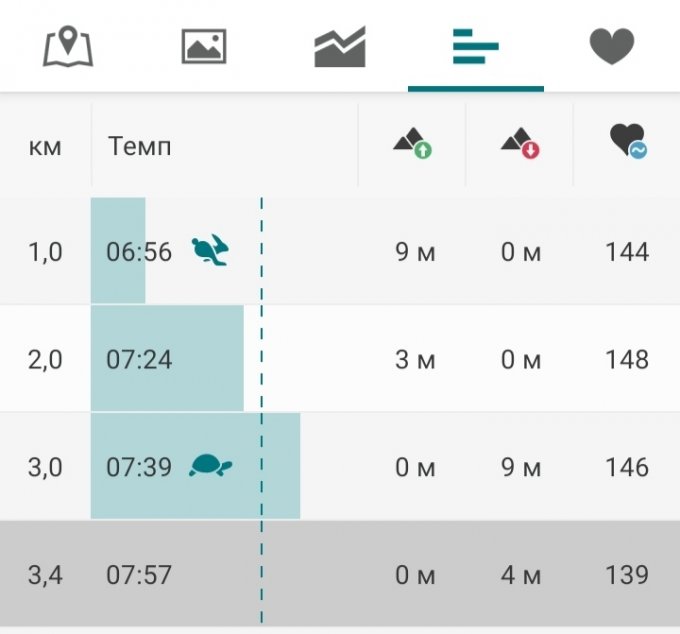680x634 pixels.
Task: Click the 07:57 pace value
Action: 139,575
